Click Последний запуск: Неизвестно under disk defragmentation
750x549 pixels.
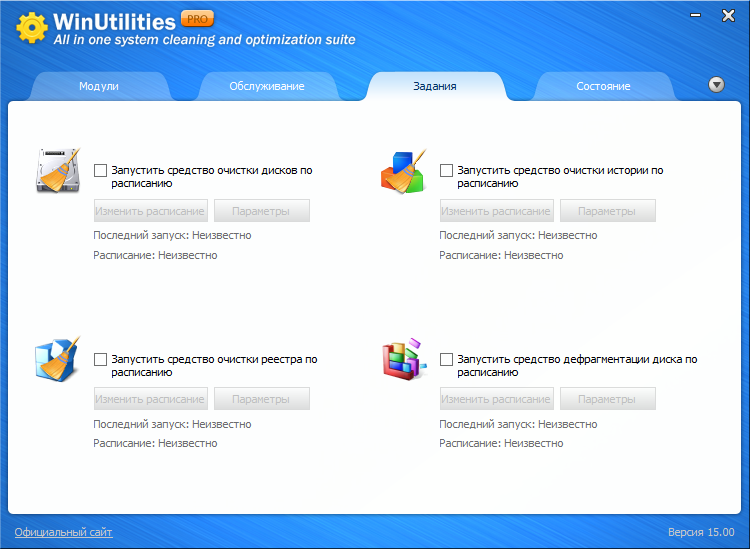(518, 424)
